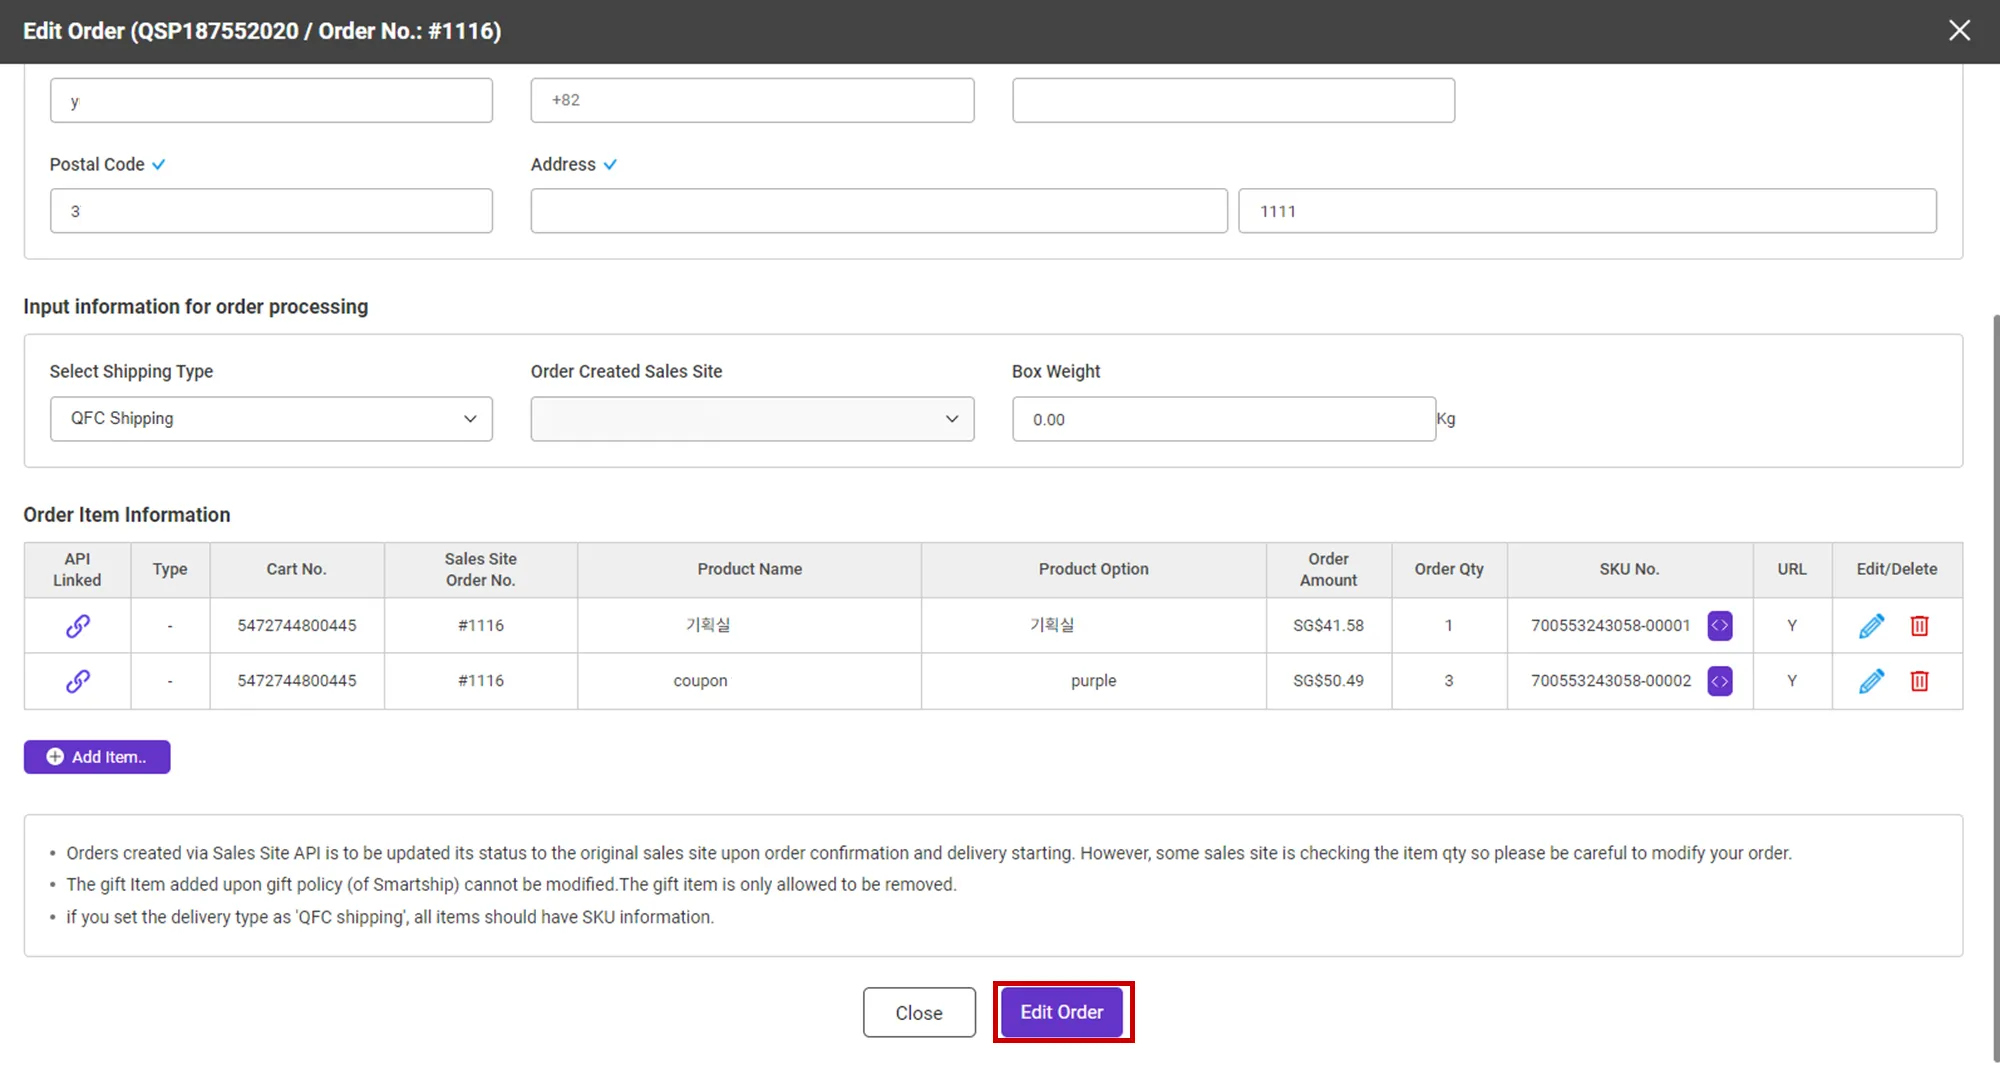Edit the 기획실 order item with pencil
The height and width of the screenshot is (1065, 2000).
pos(1871,626)
